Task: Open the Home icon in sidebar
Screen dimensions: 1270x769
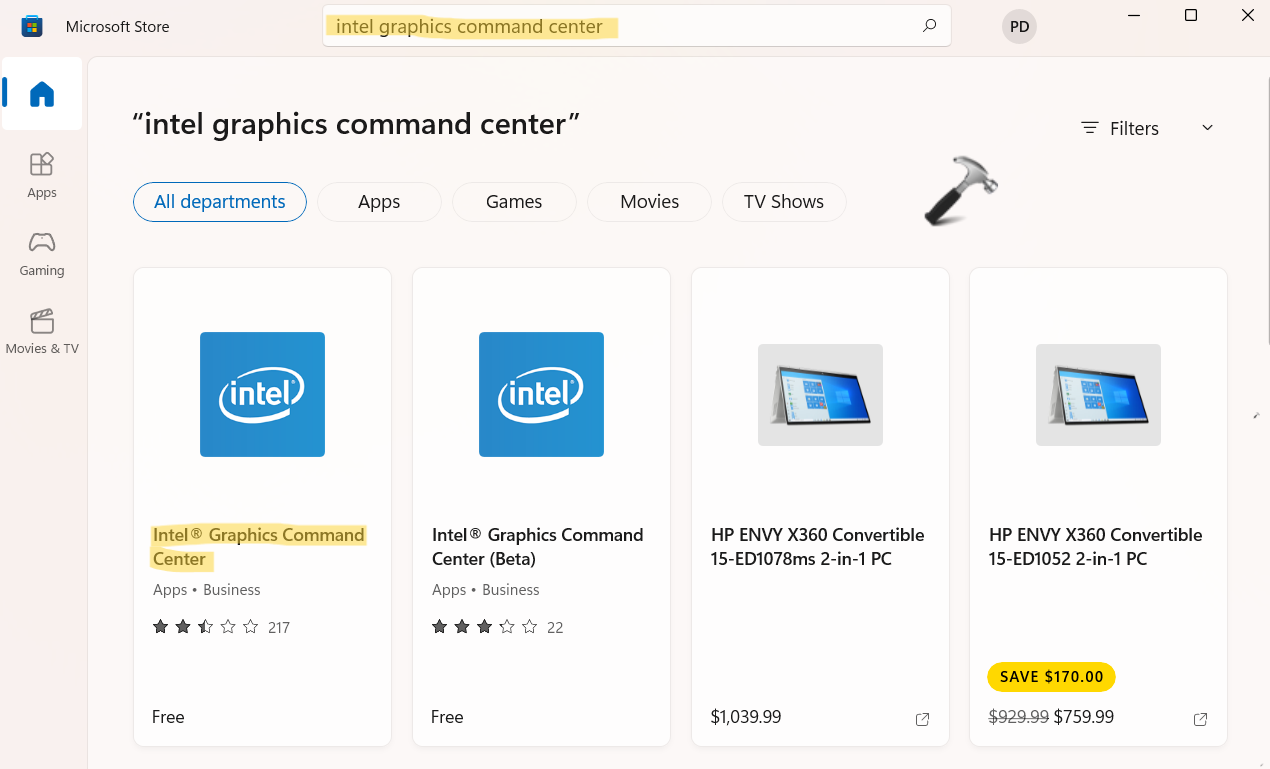Action: [x=42, y=94]
